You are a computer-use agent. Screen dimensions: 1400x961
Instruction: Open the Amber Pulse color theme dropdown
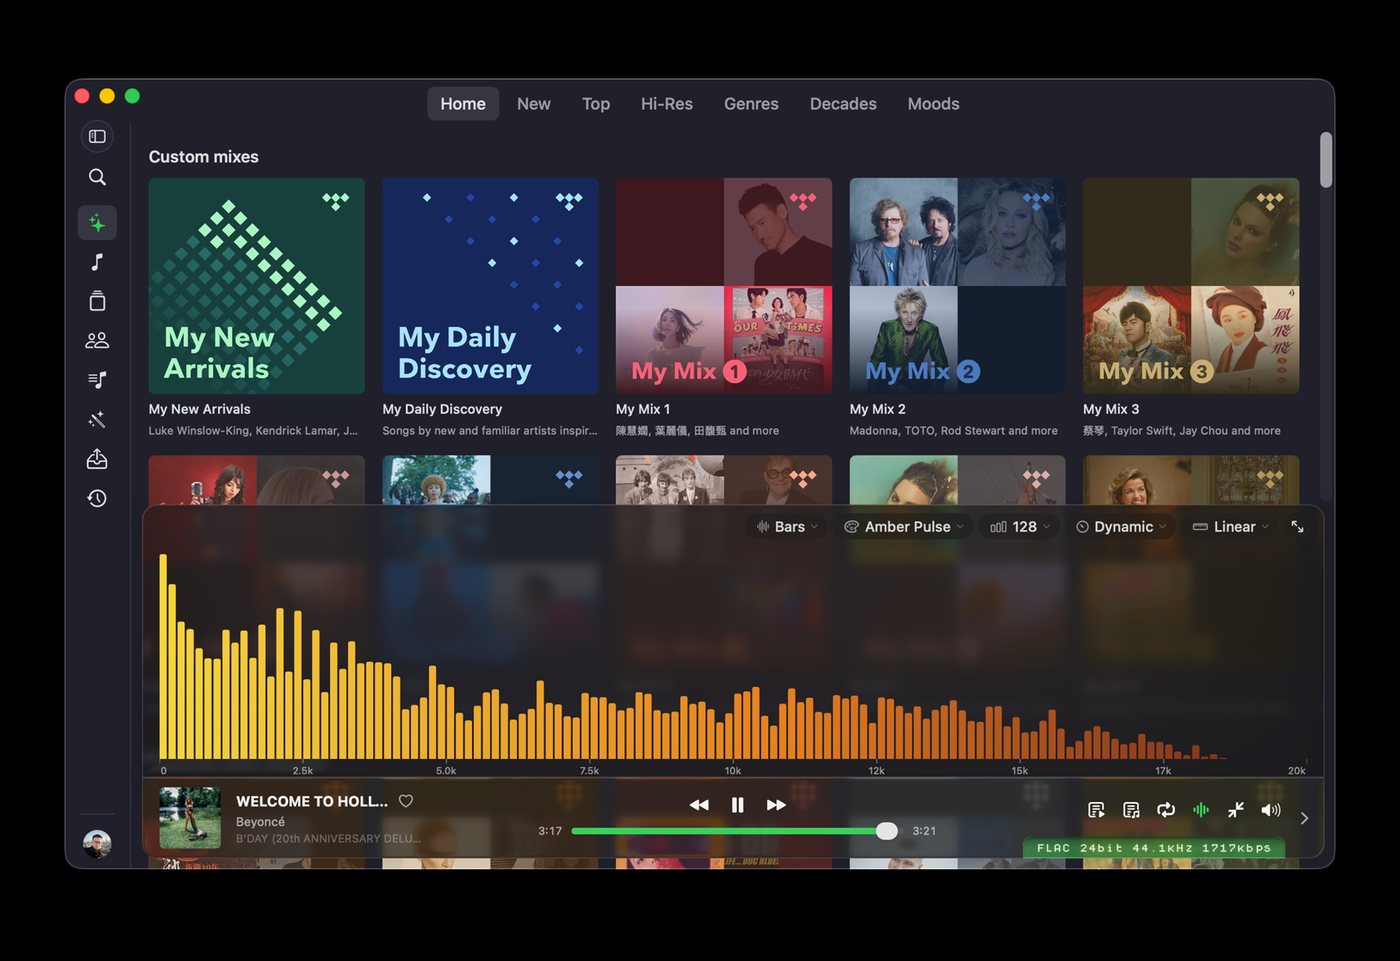(904, 527)
